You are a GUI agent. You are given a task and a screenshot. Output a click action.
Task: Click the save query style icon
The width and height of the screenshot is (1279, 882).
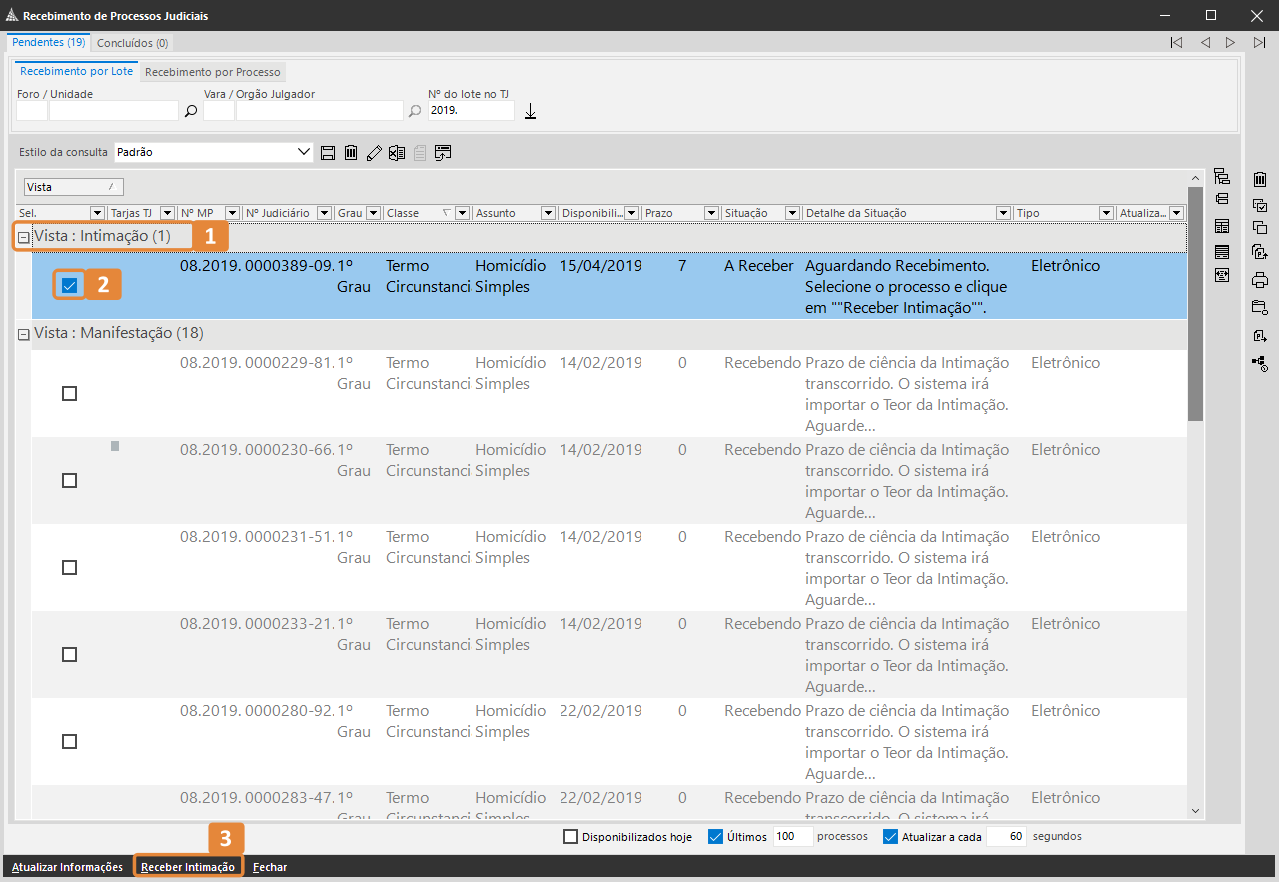(327, 153)
